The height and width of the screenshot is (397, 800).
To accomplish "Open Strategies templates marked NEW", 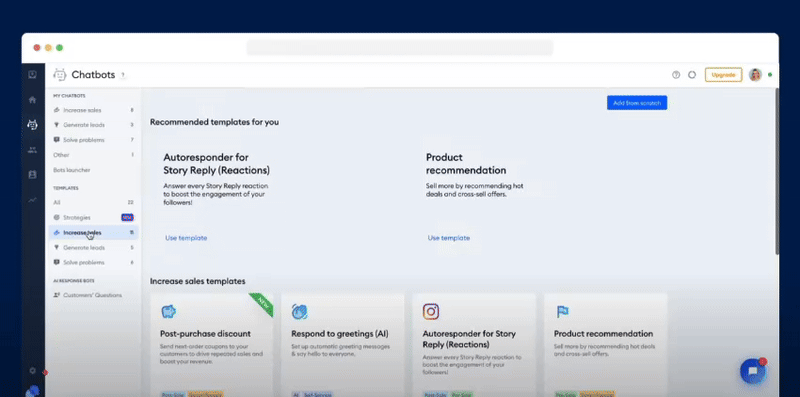I will (94, 217).
